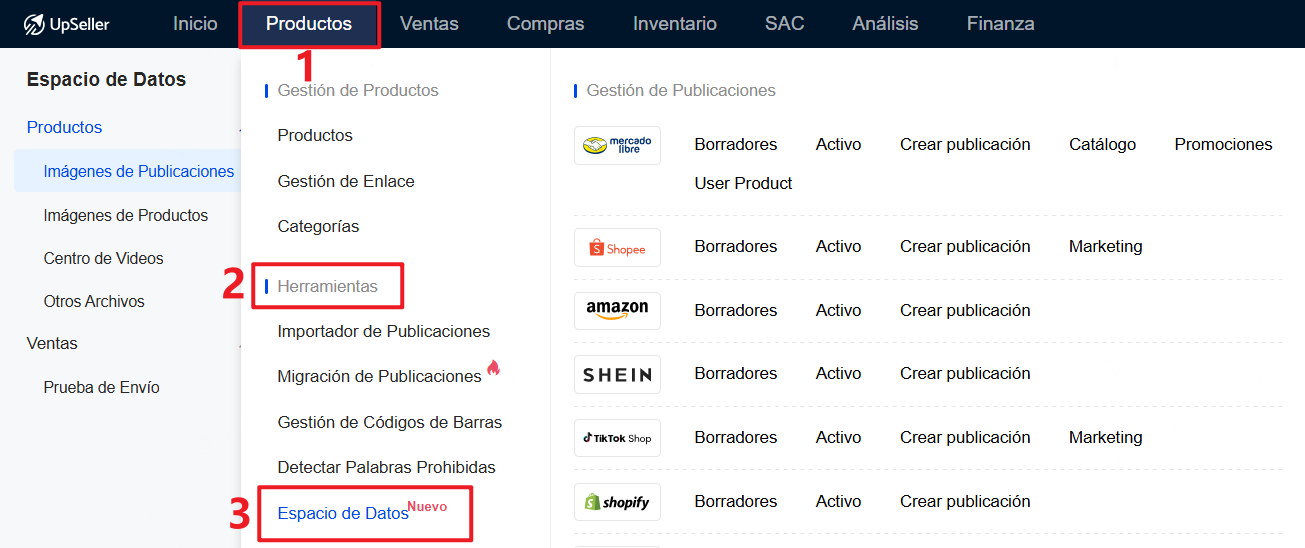Viewport: 1305px width, 548px height.
Task: Open Centro de Videos in sidebar
Action: [x=103, y=258]
